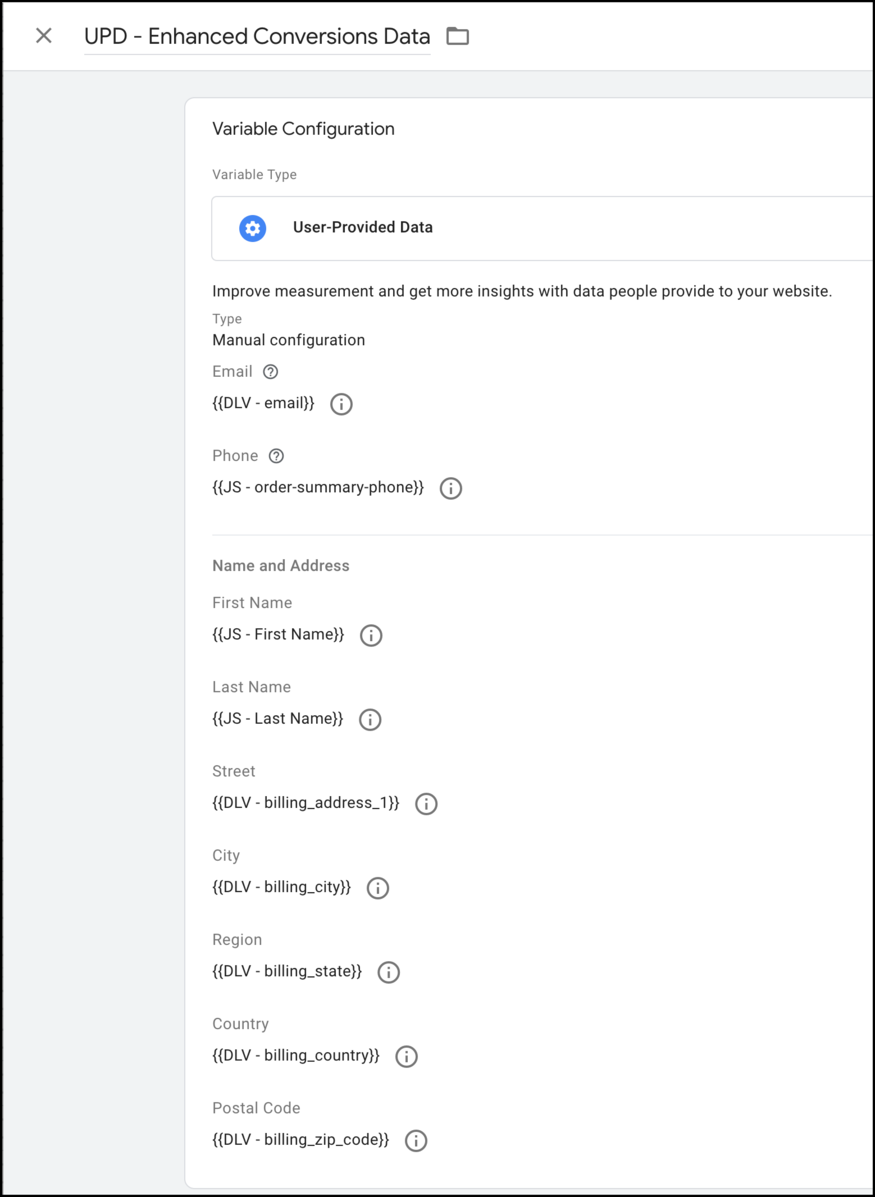The width and height of the screenshot is (875, 1197).
Task: Open the info icon beside {{JS - order-summary-phone}}
Action: point(451,488)
